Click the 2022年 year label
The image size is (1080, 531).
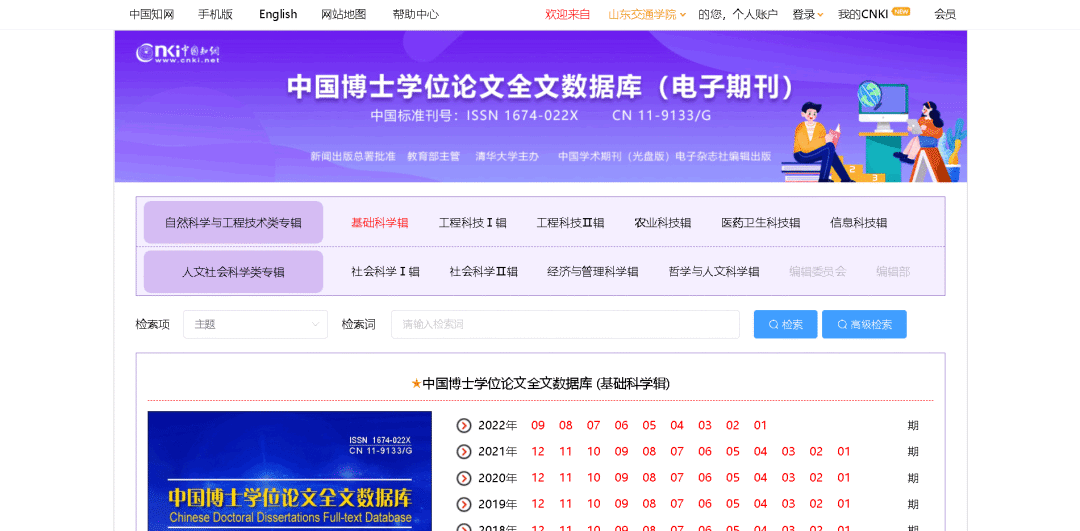[x=497, y=426]
